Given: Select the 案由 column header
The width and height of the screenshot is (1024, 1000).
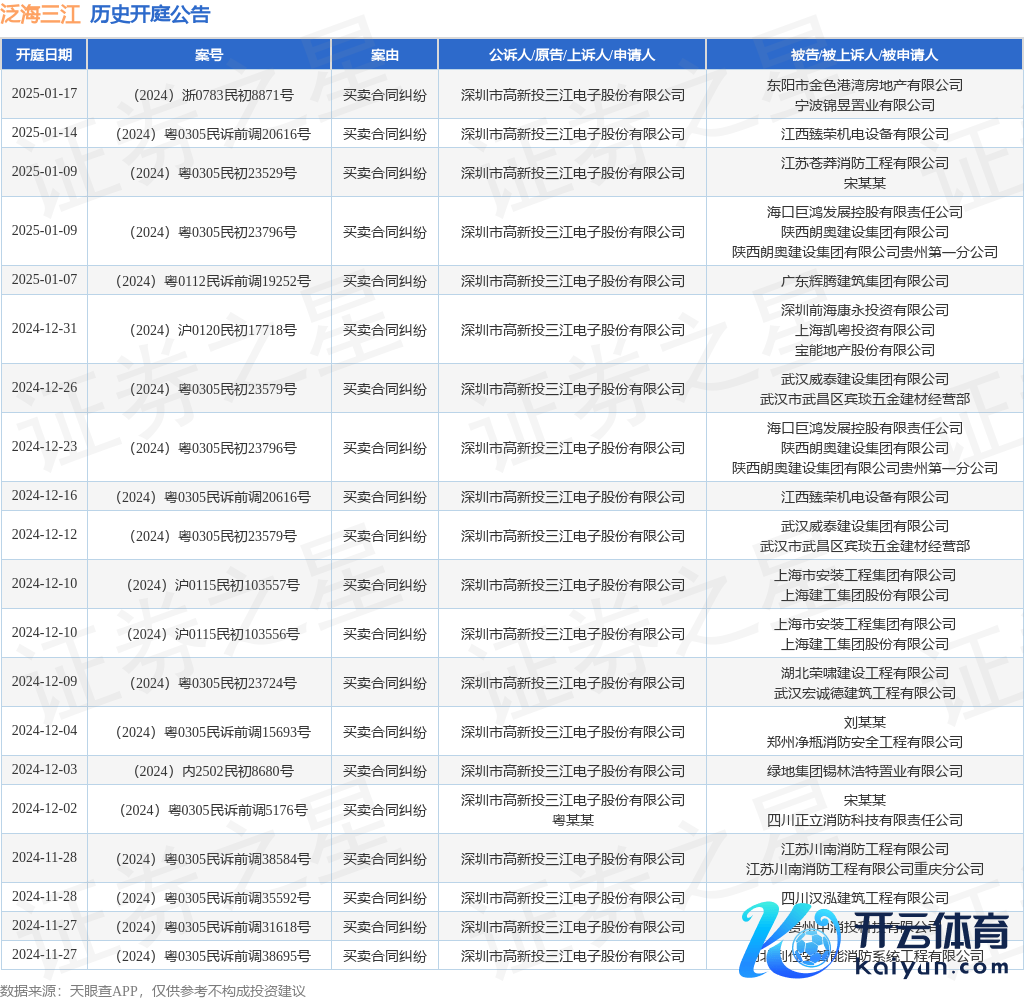Looking at the screenshot, I should (385, 55).
